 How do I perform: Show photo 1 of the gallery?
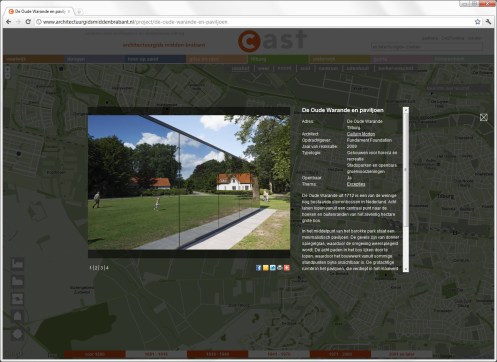click(x=91, y=268)
